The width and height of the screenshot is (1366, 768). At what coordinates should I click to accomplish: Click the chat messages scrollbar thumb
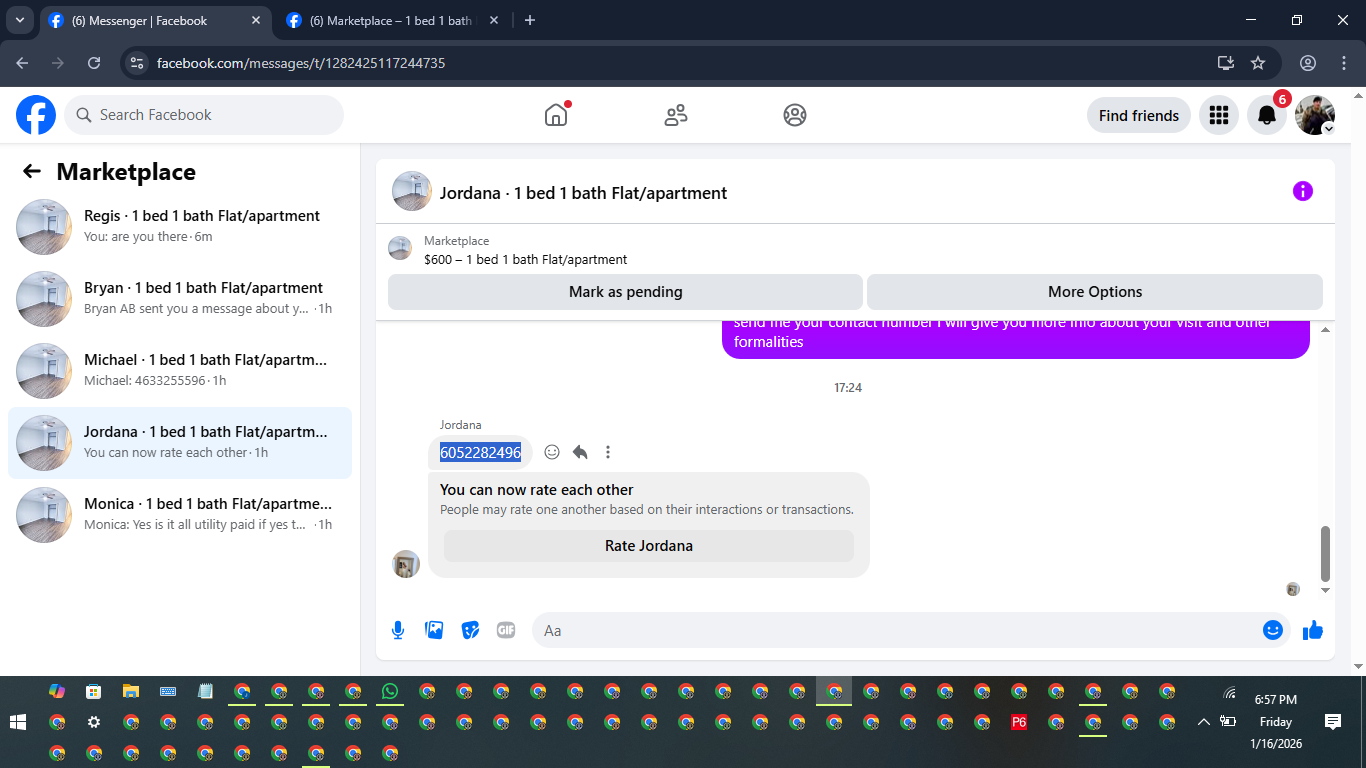coord(1326,553)
